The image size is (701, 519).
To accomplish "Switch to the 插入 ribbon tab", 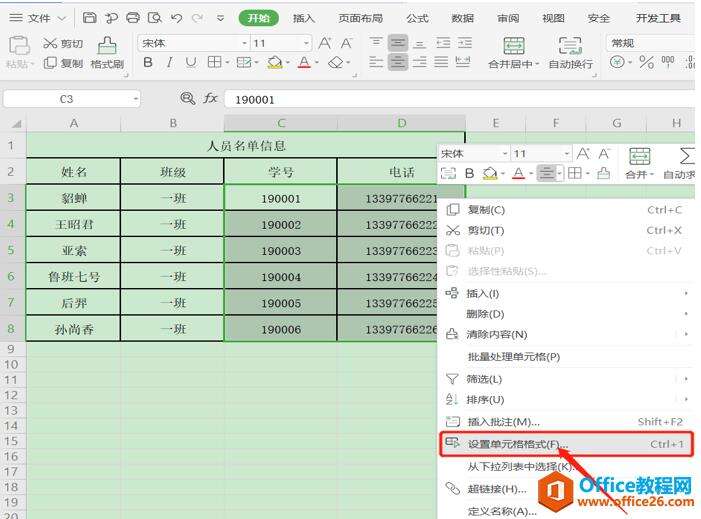I will pyautogui.click(x=303, y=18).
